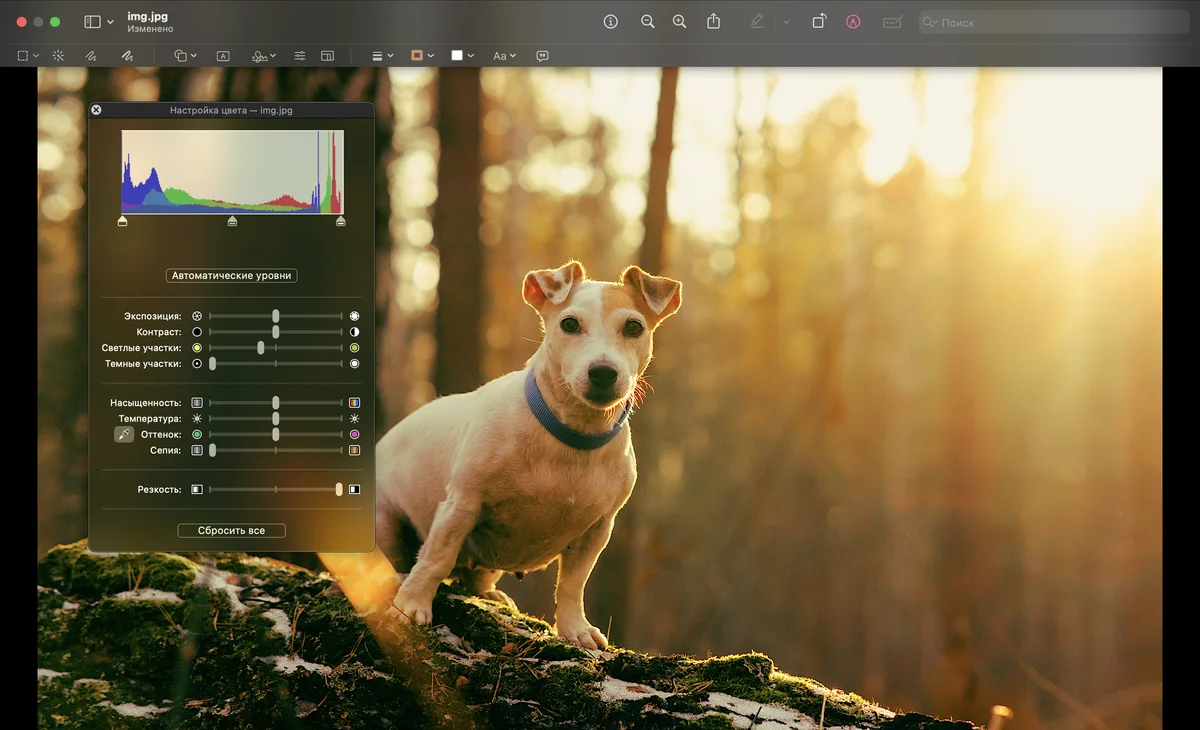The image size is (1200, 730).
Task: Select the Instant Alpha magic wand tool
Action: point(58,56)
